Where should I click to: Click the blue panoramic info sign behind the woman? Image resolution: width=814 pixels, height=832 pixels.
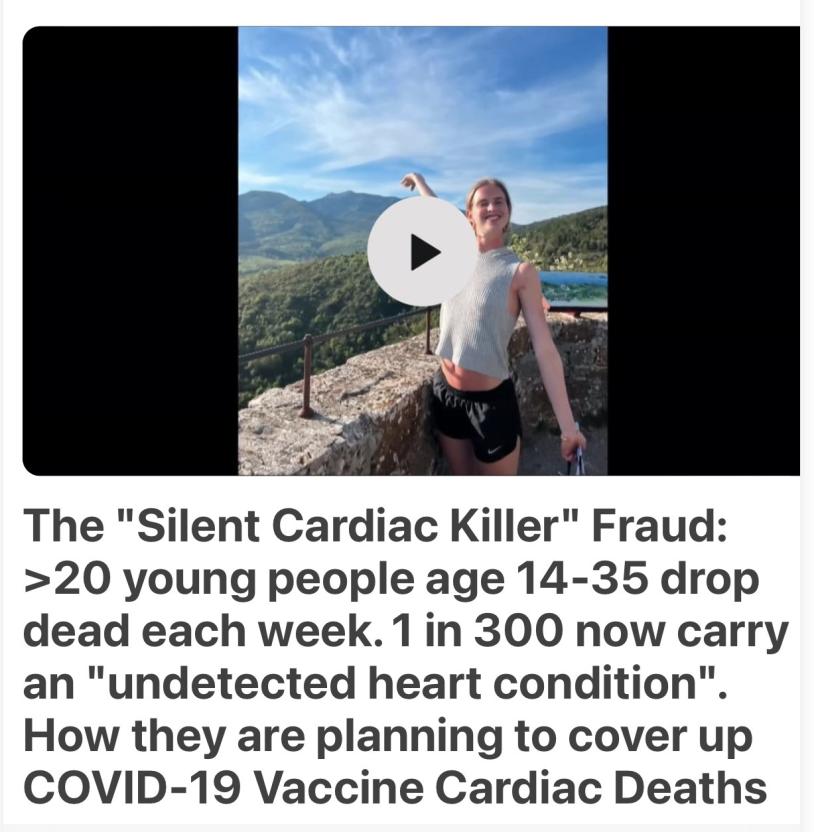pyautogui.click(x=575, y=291)
